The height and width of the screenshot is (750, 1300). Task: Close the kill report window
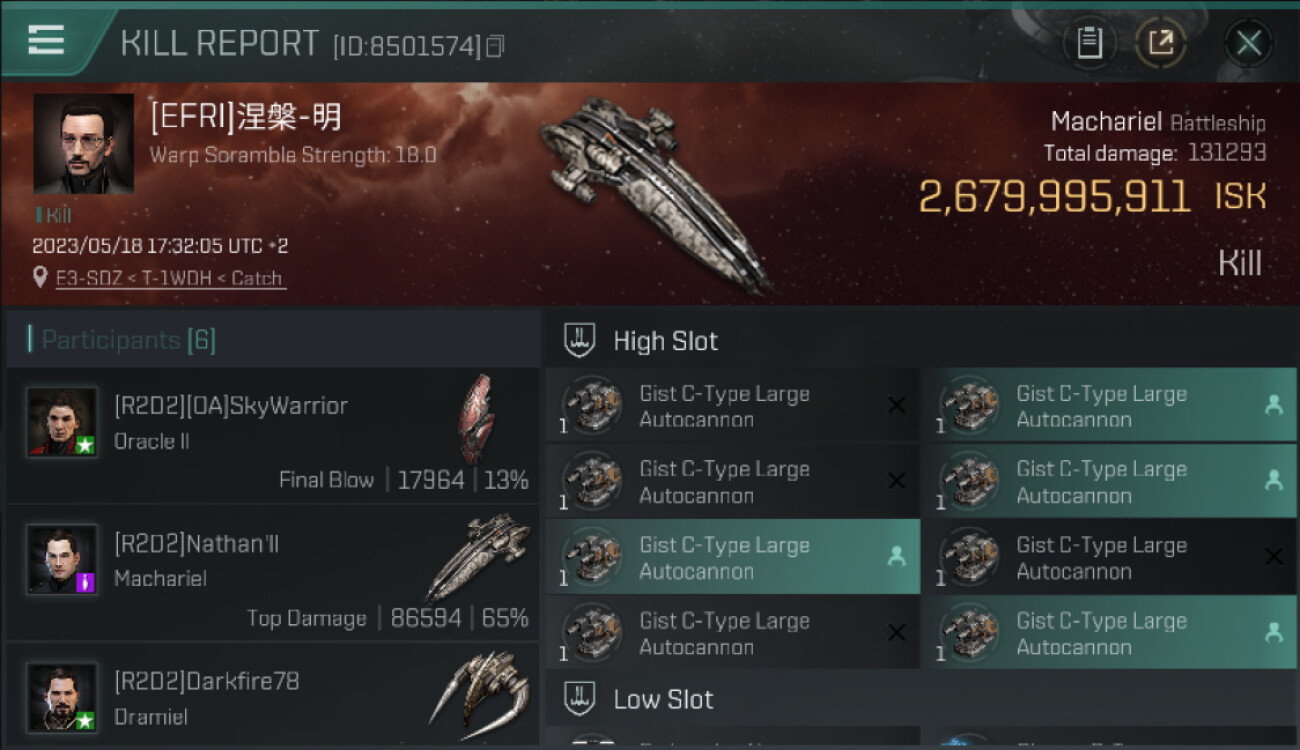1248,43
